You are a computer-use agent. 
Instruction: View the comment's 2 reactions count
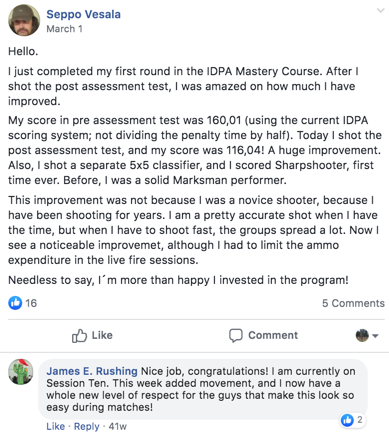click(x=360, y=420)
